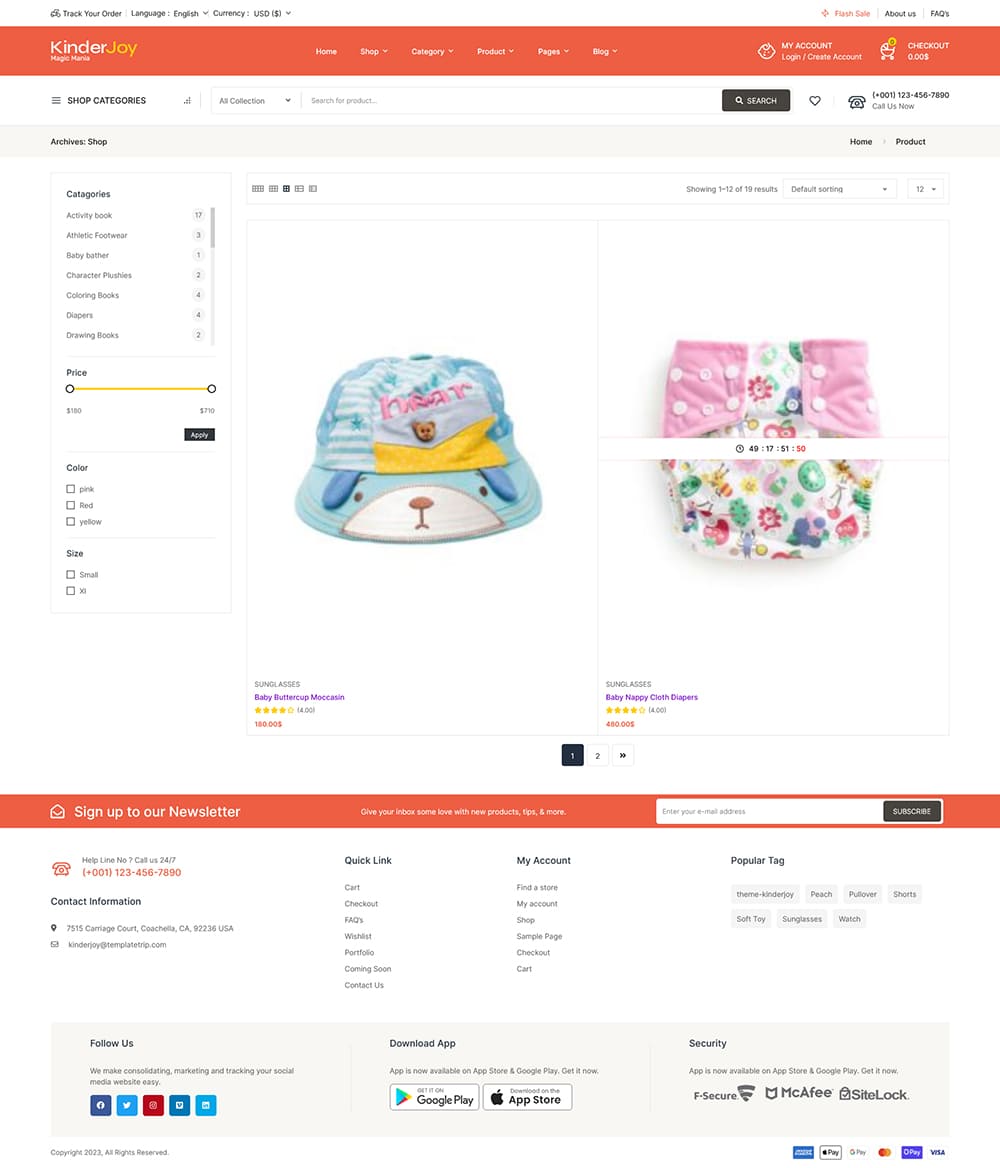Open the wishlist heart icon
Image resolution: width=1000 pixels, height=1168 pixels.
(x=814, y=101)
